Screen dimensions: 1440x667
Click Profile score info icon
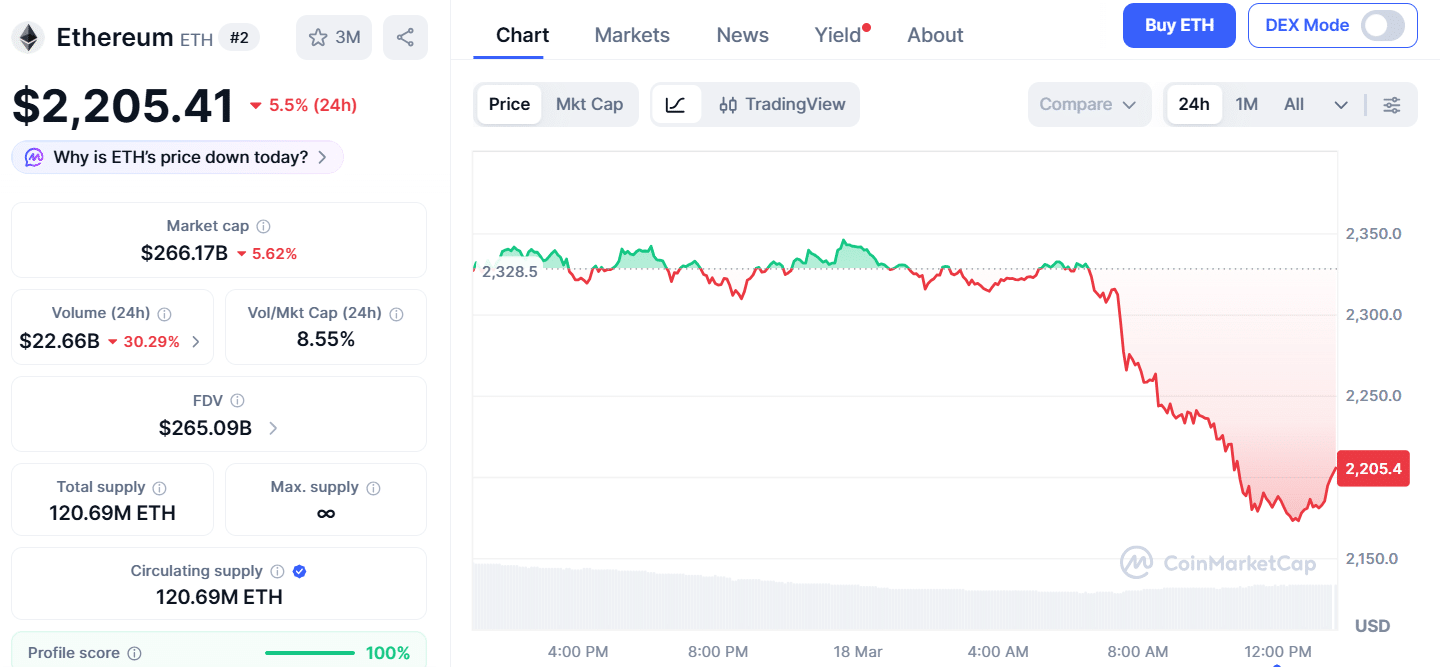point(134,653)
